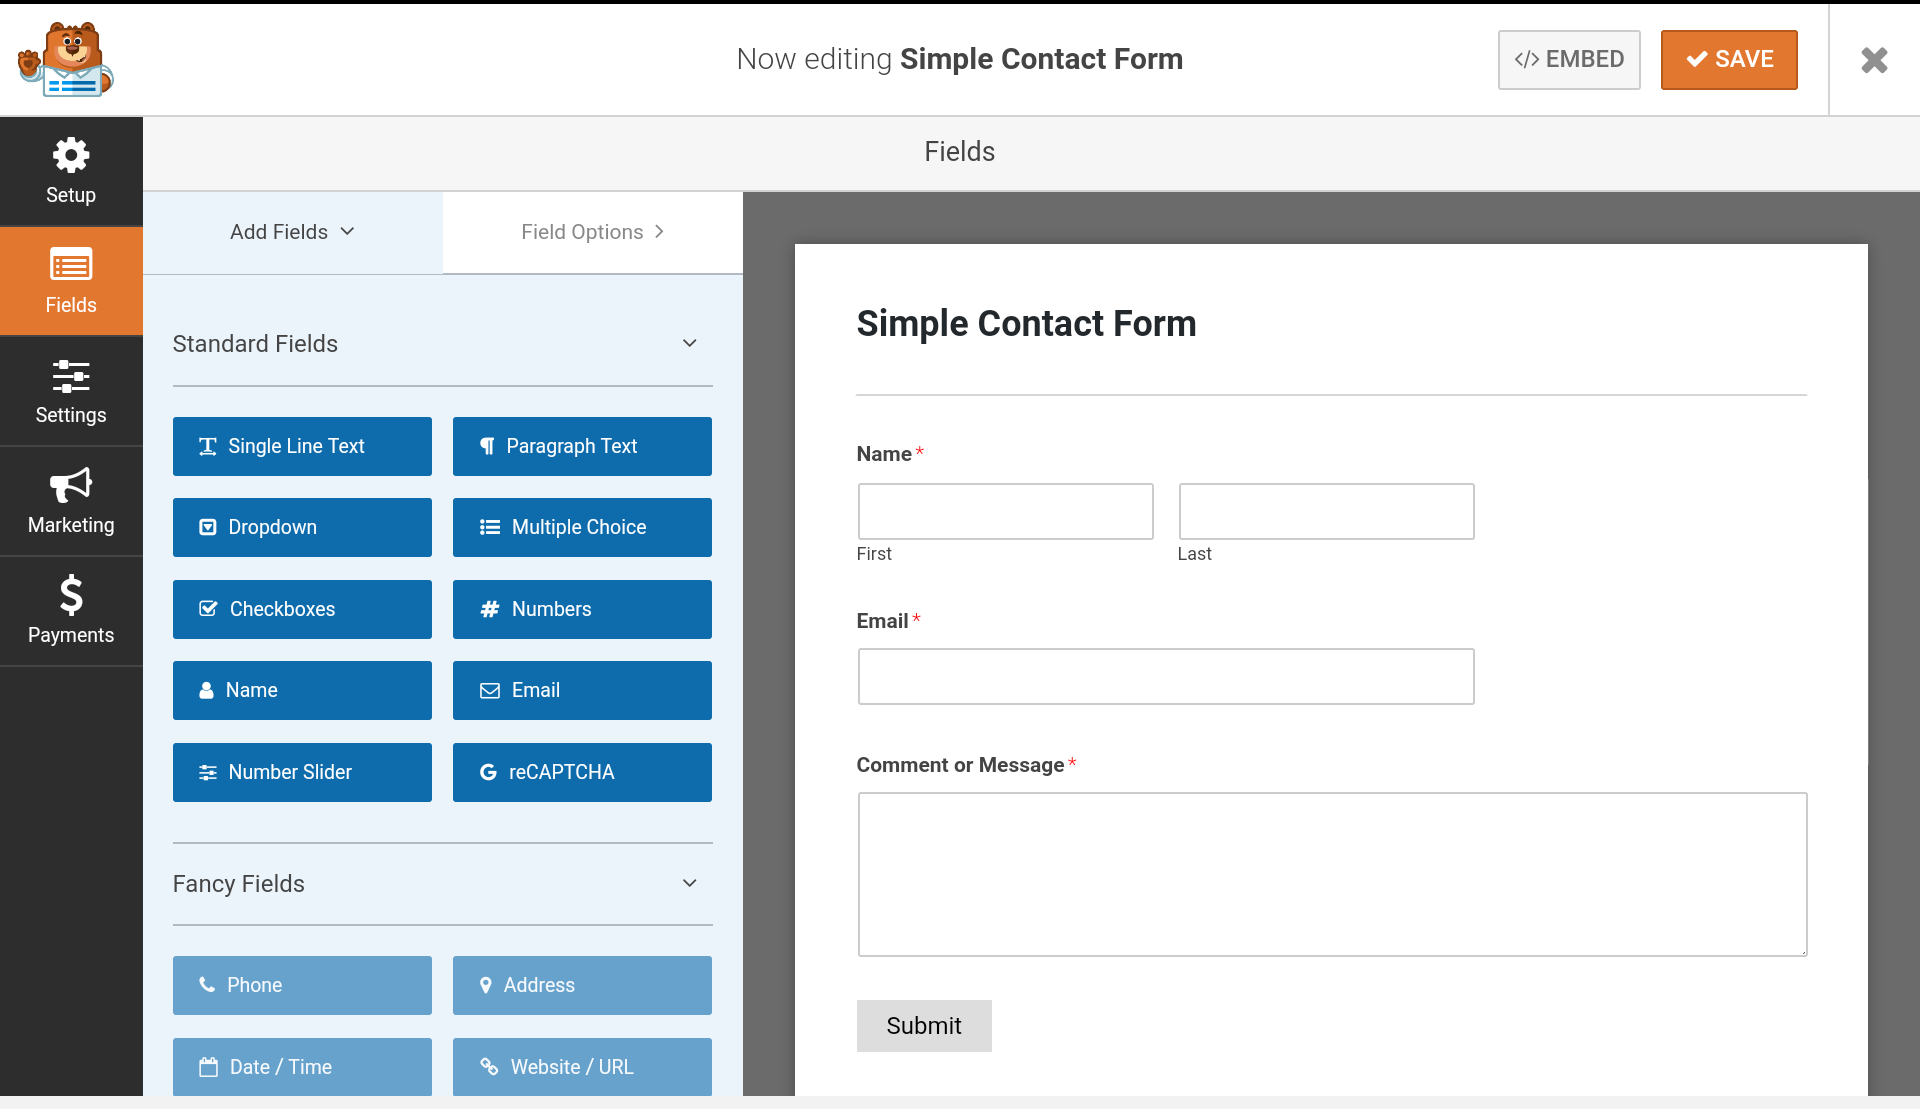The height and width of the screenshot is (1109, 1920).
Task: Click the Save button
Action: [1729, 59]
